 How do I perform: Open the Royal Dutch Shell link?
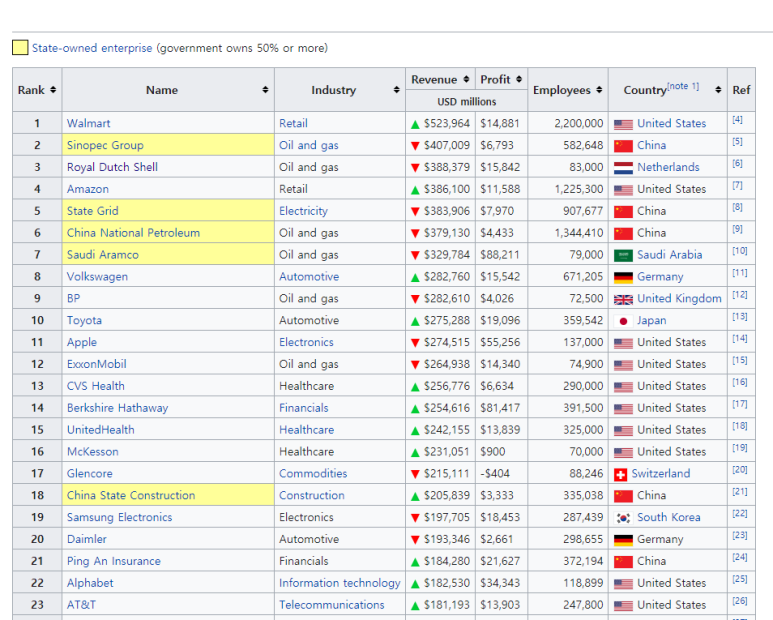tap(112, 167)
